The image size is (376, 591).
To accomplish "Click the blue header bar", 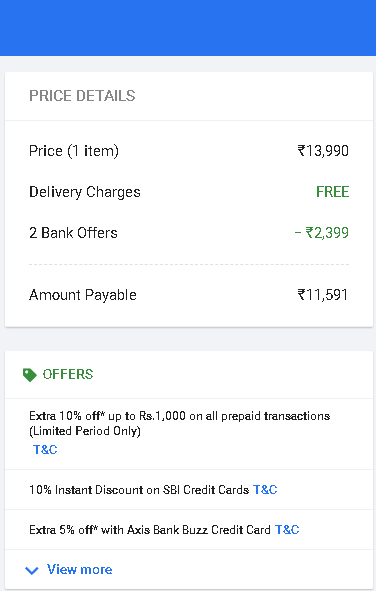I will tap(188, 28).
